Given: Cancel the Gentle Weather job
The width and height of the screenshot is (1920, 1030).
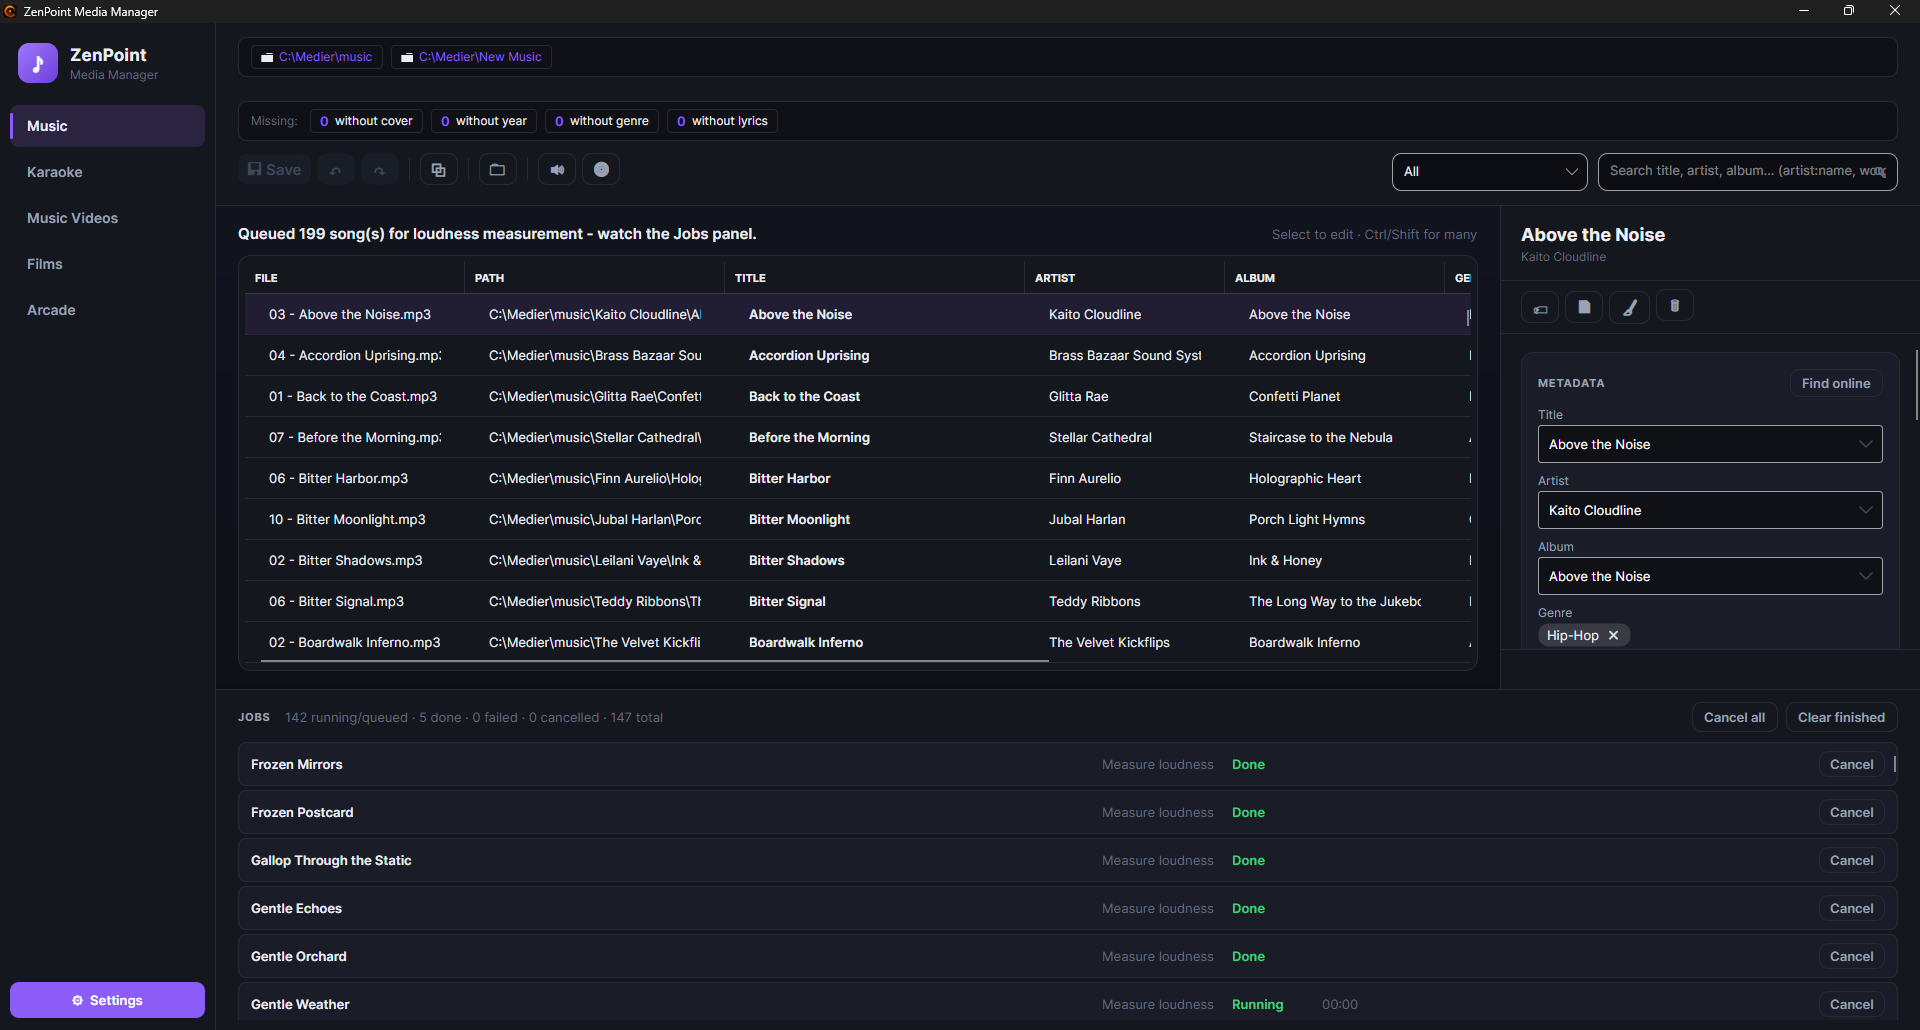Looking at the screenshot, I should point(1851,1004).
